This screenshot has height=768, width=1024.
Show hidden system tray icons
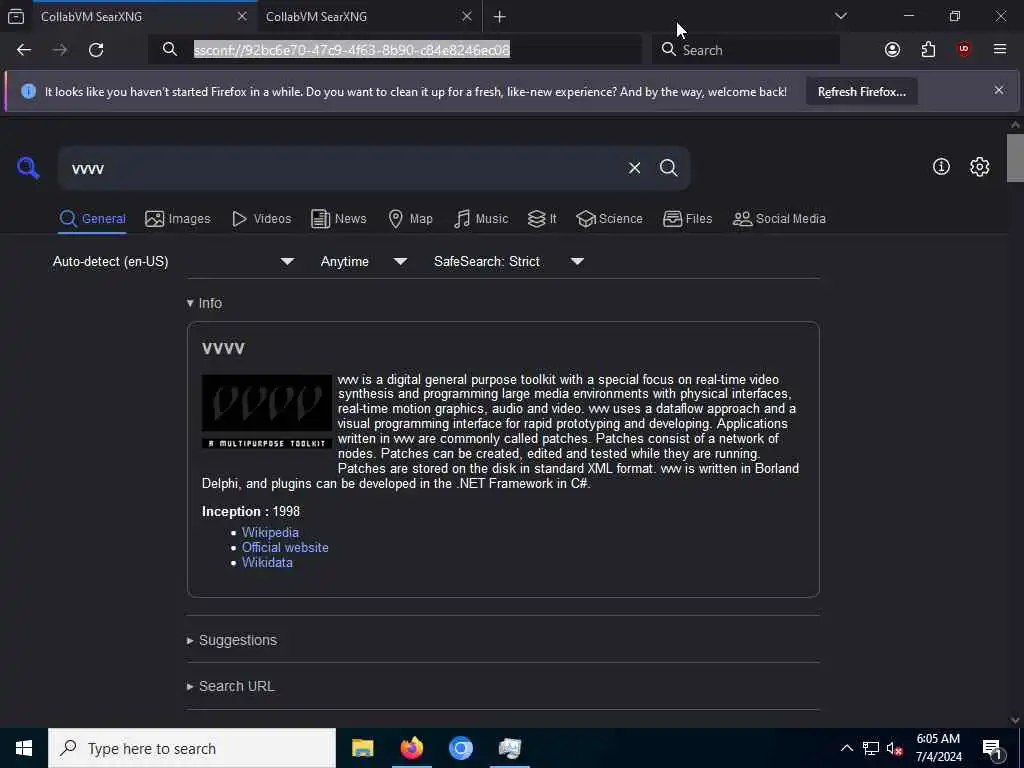tap(846, 748)
